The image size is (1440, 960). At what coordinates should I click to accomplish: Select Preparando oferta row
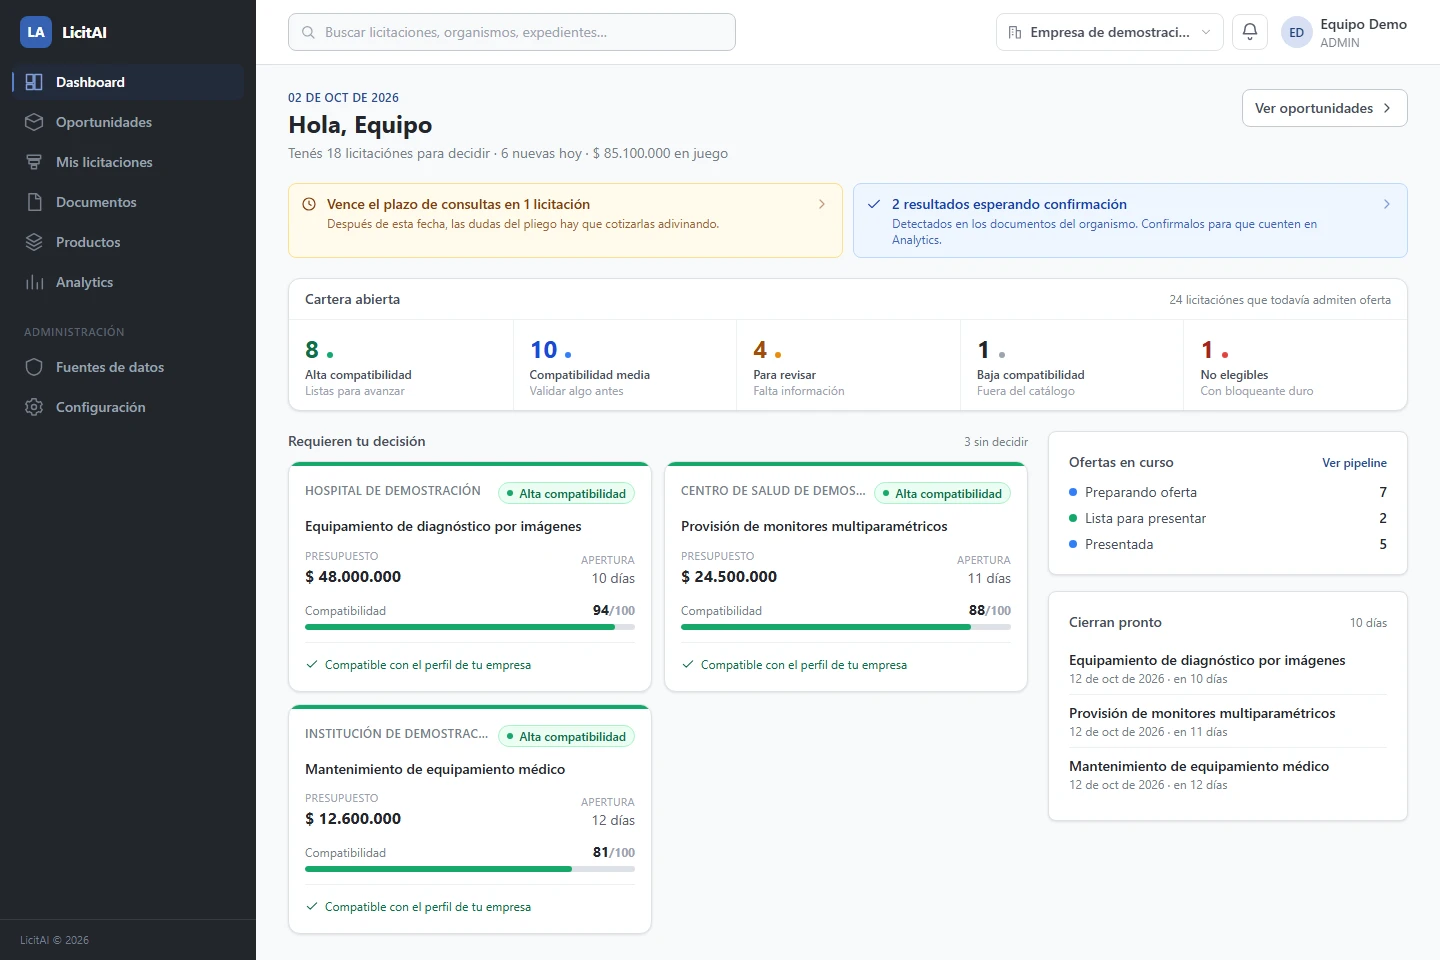(x=1228, y=492)
